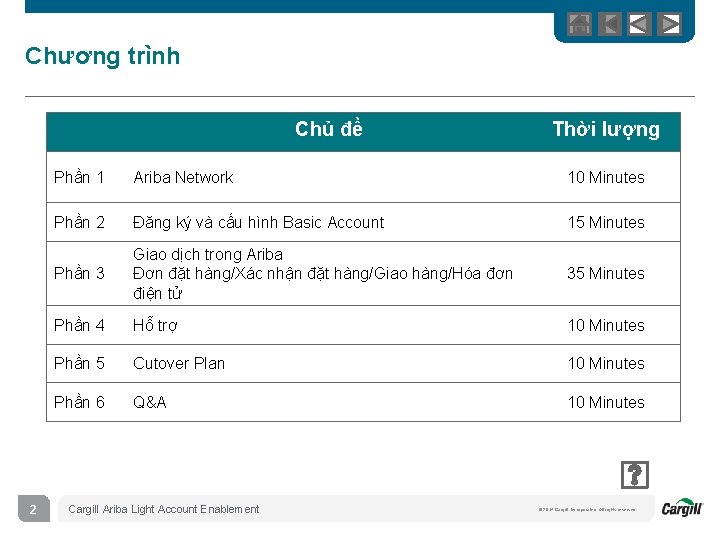Click Giao dịch trong Ariba topic
Screen dimensions: 720x540
click(x=208, y=254)
